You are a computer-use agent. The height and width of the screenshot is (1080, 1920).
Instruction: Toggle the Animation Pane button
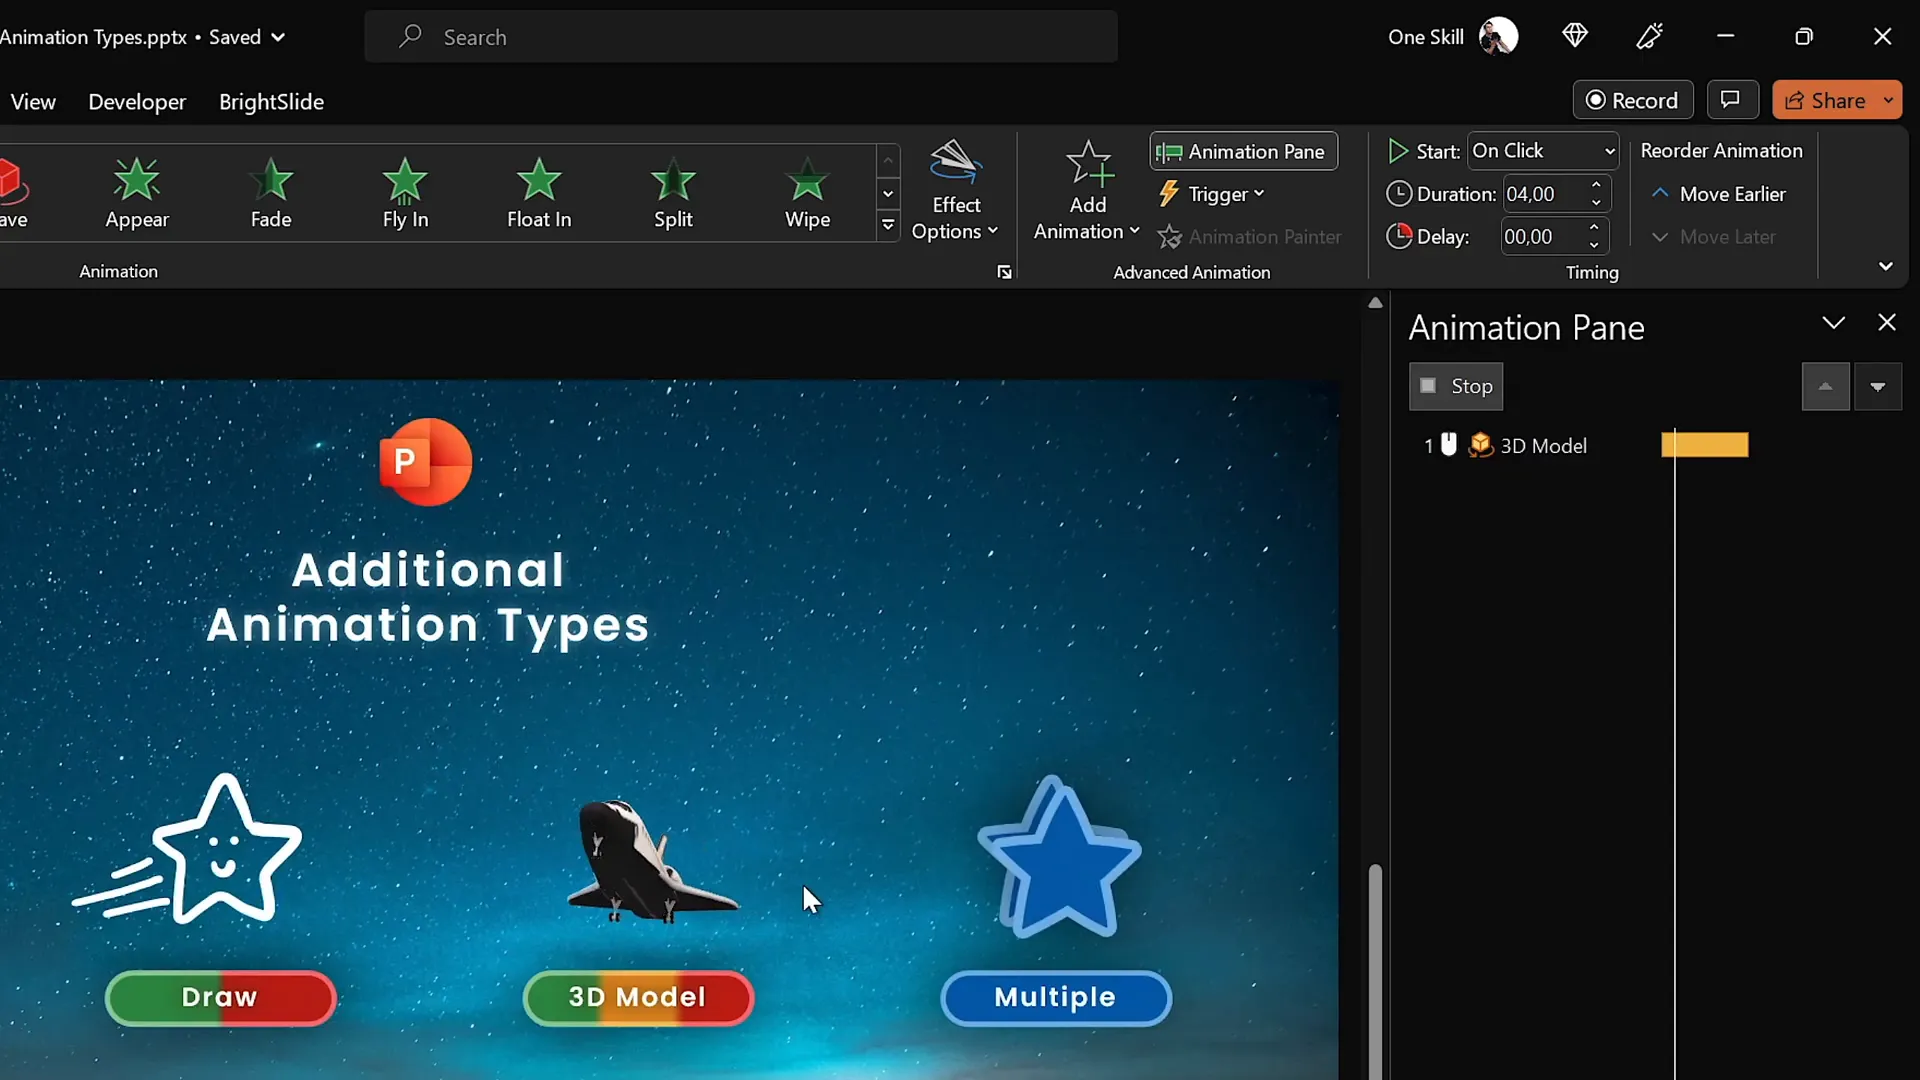tap(1243, 152)
